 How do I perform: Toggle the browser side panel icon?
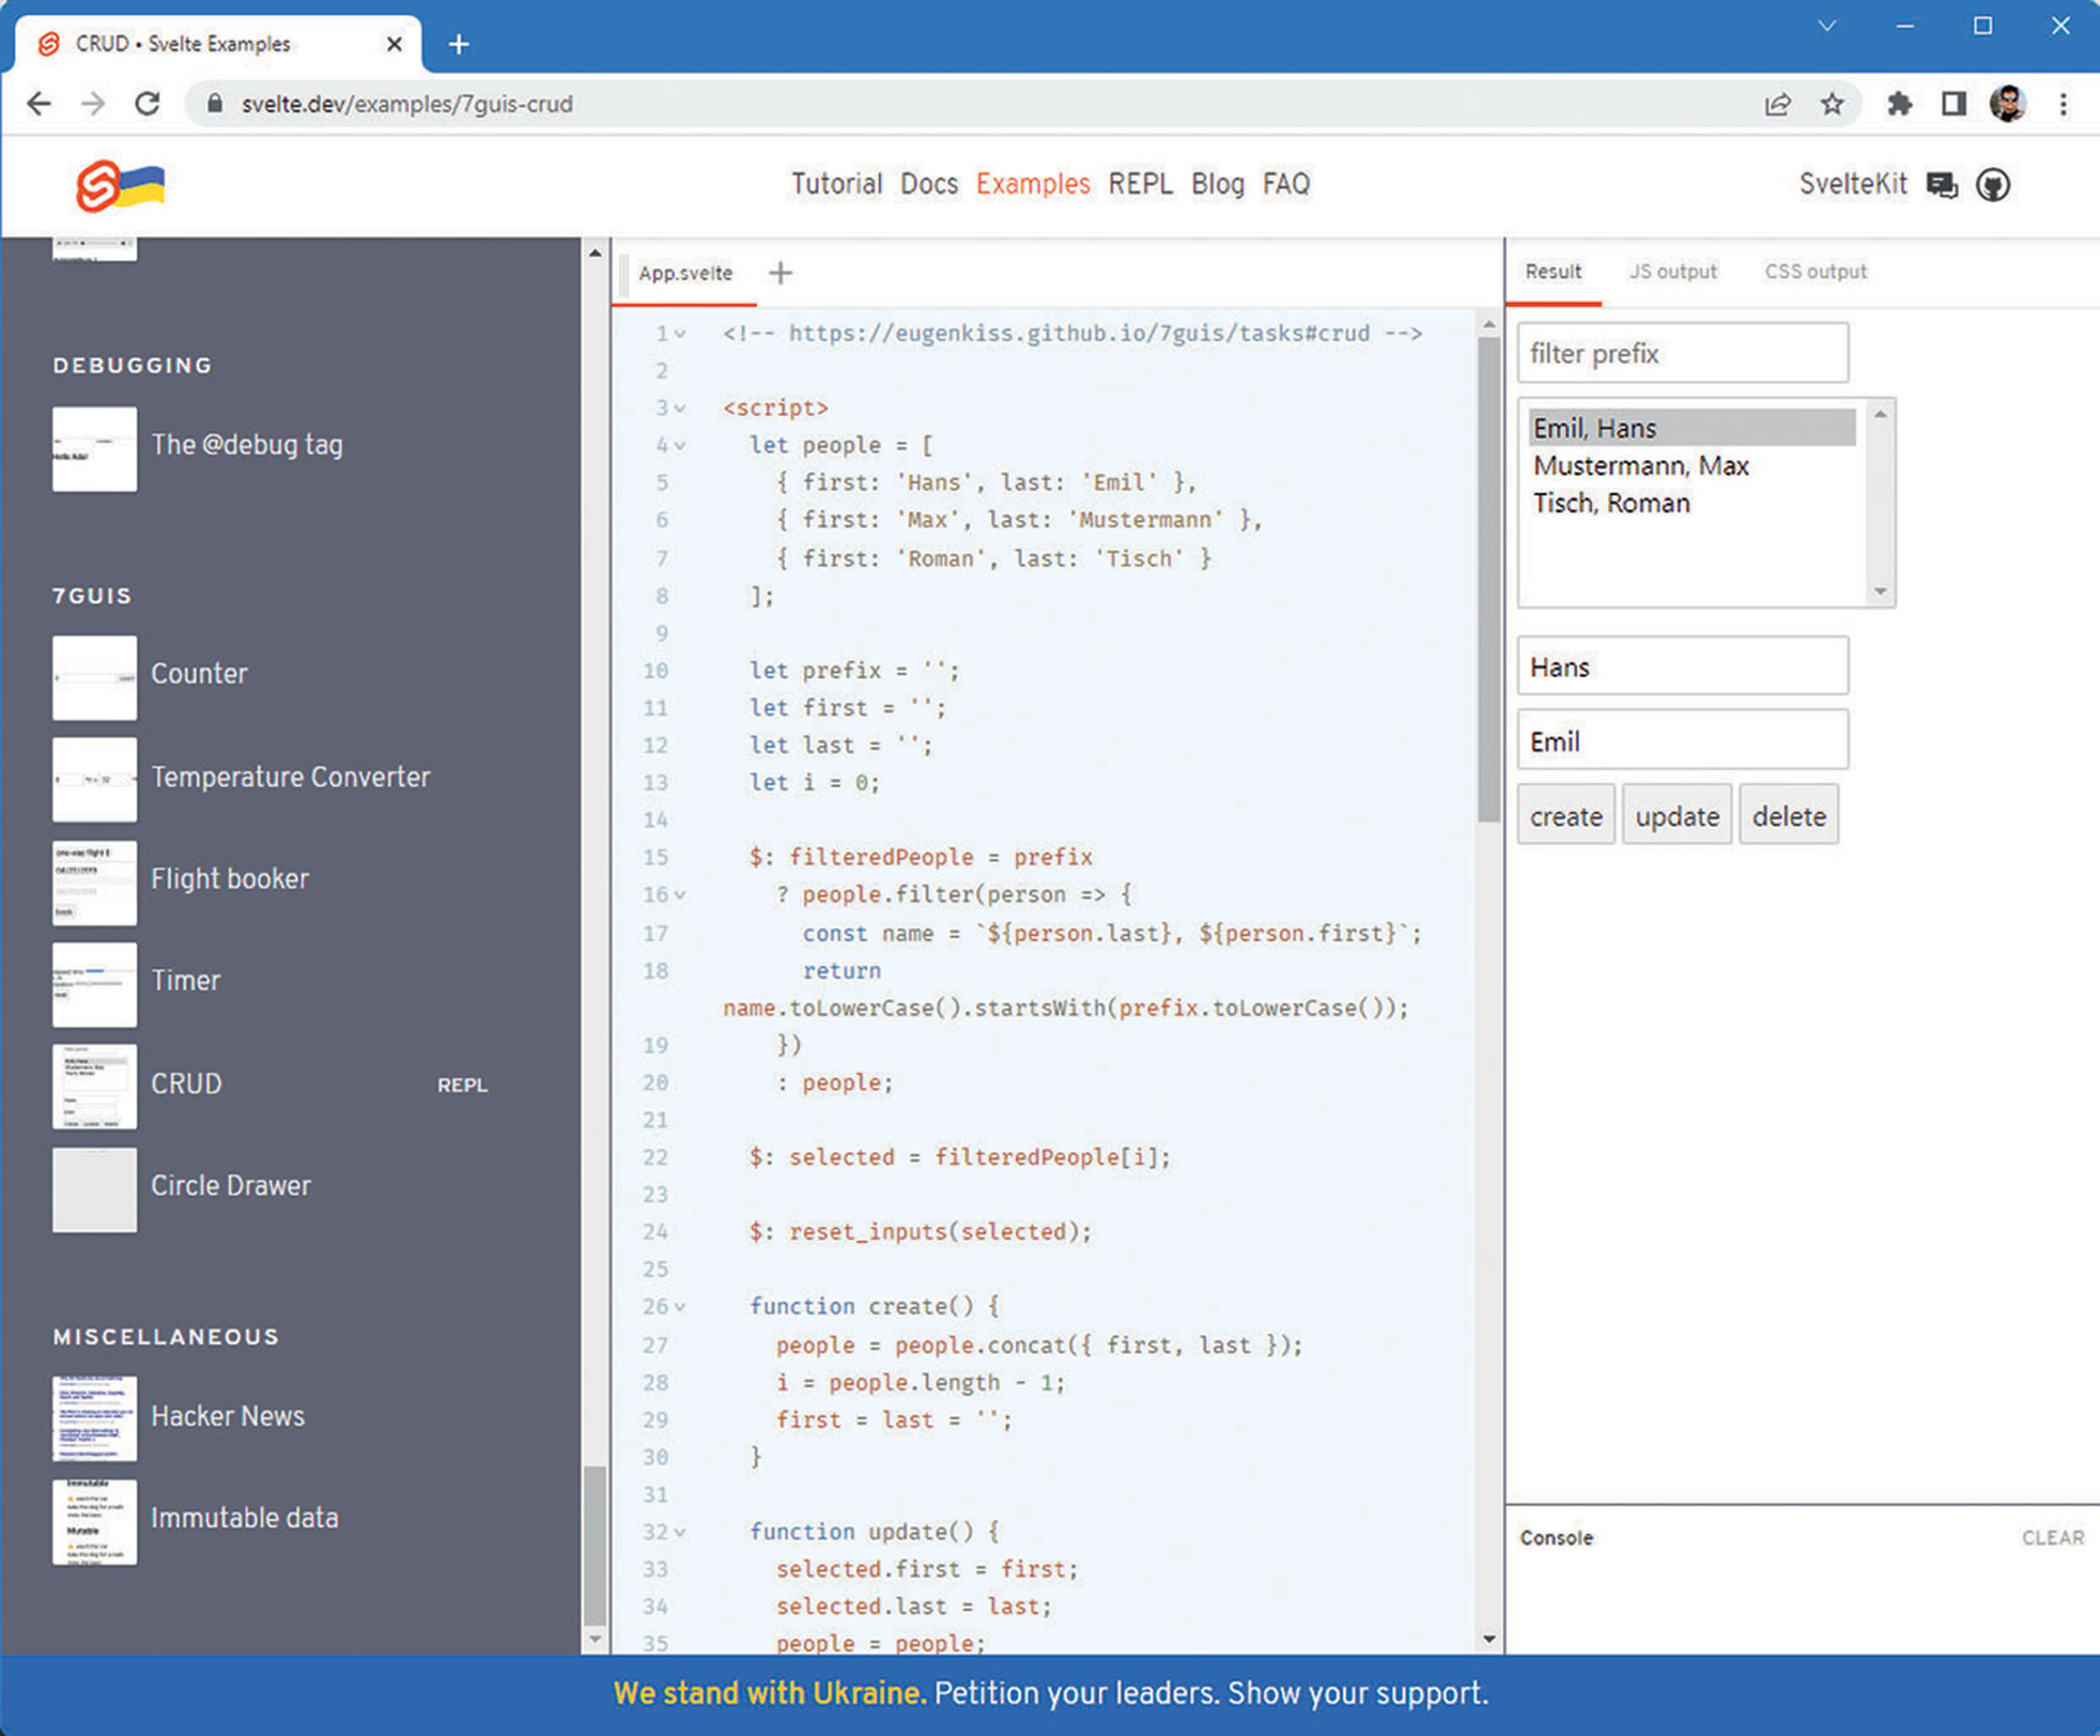1953,104
